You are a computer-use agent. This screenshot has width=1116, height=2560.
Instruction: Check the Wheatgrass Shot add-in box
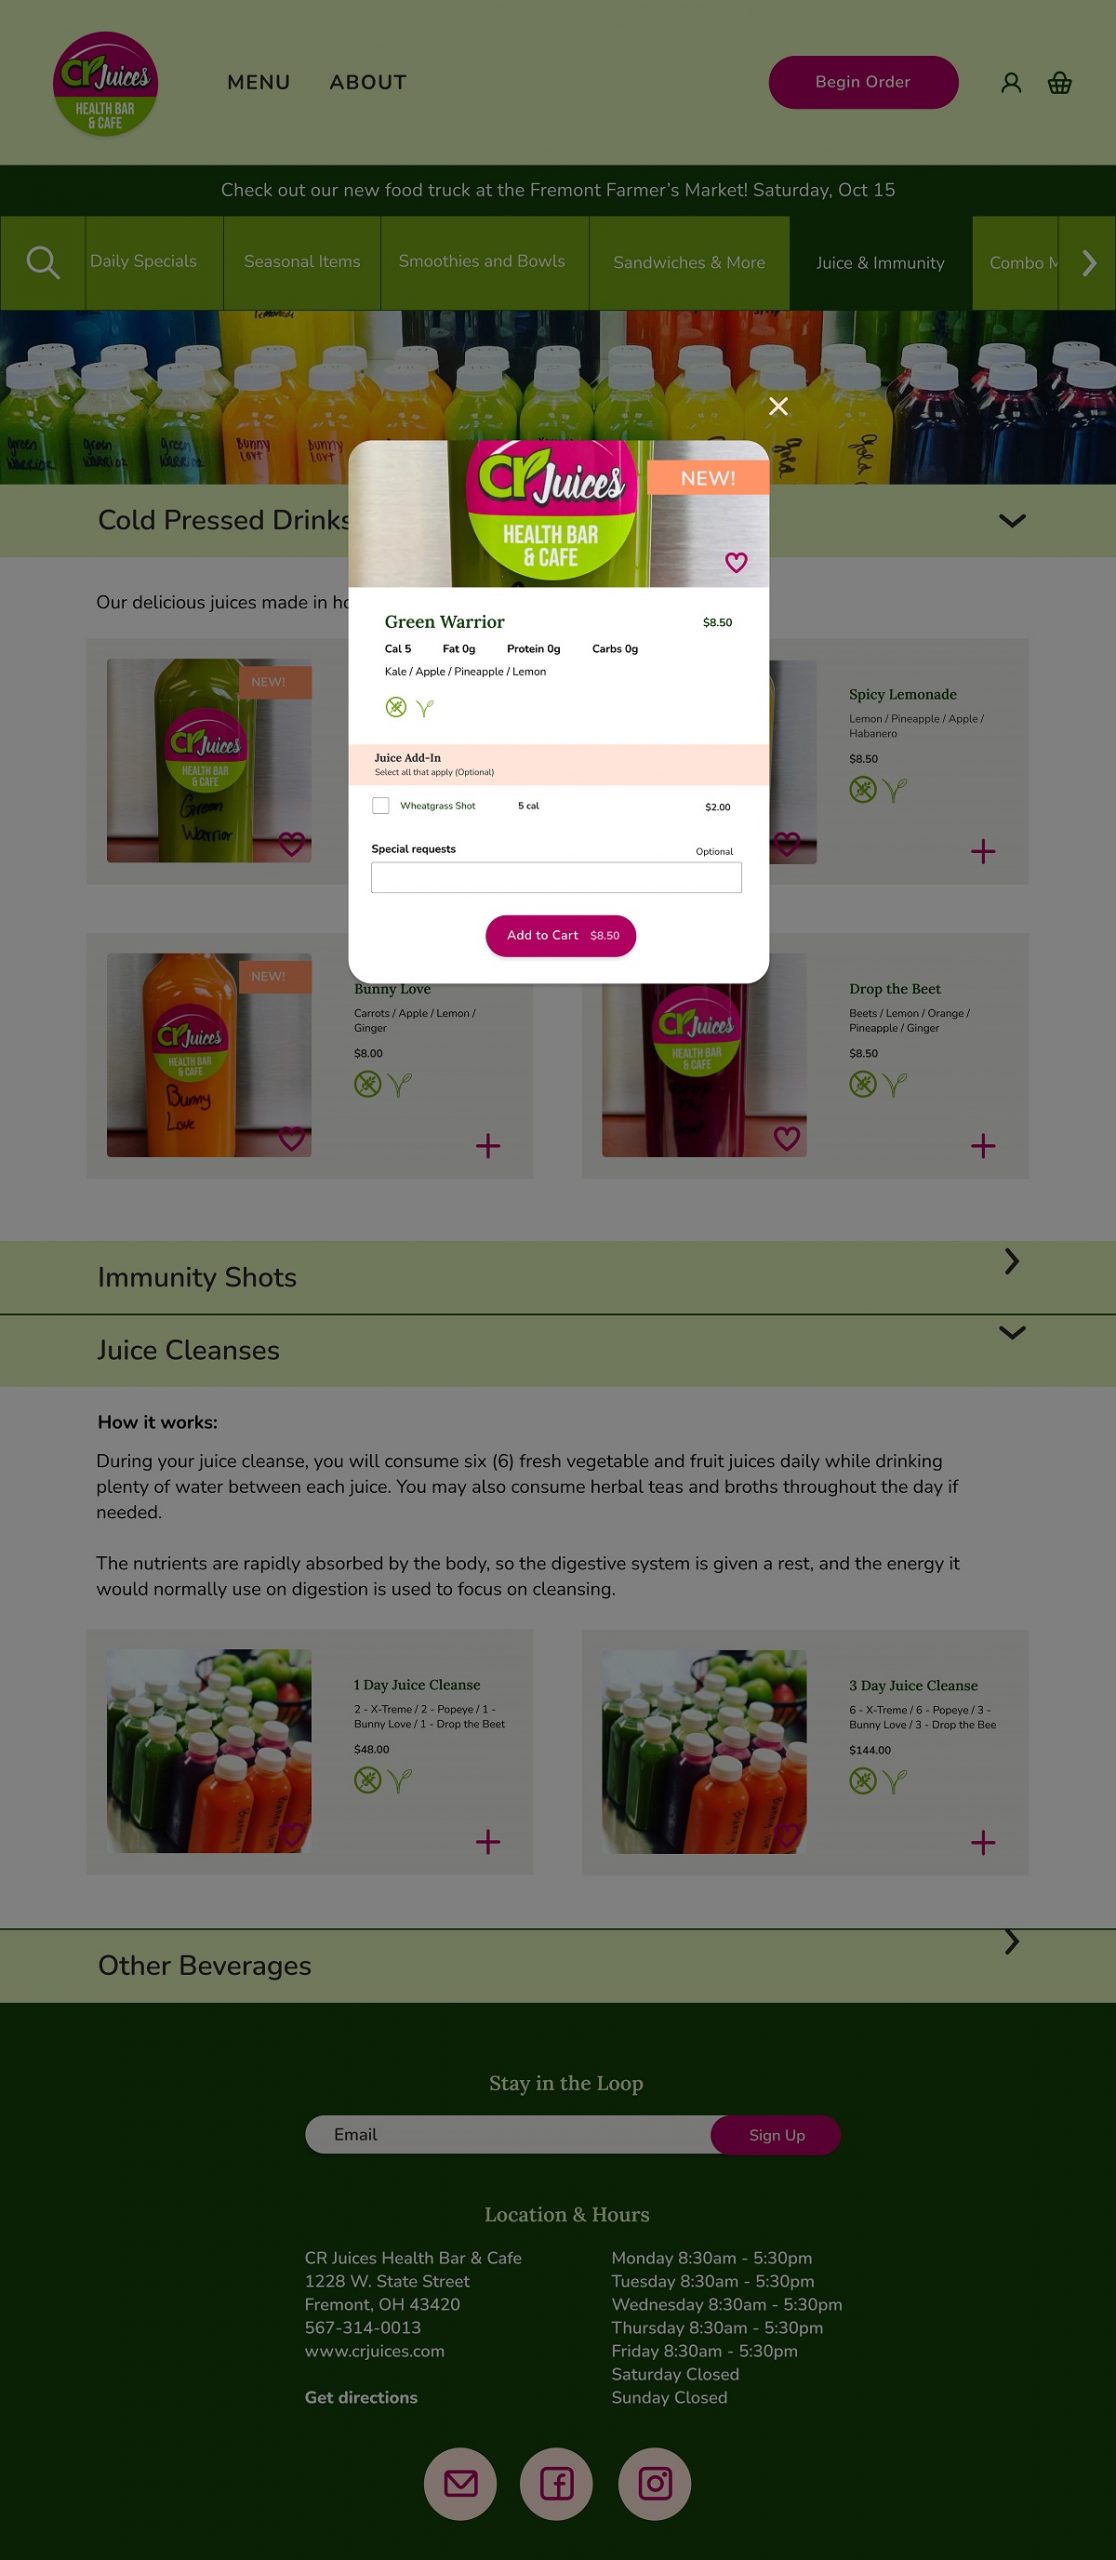point(380,806)
